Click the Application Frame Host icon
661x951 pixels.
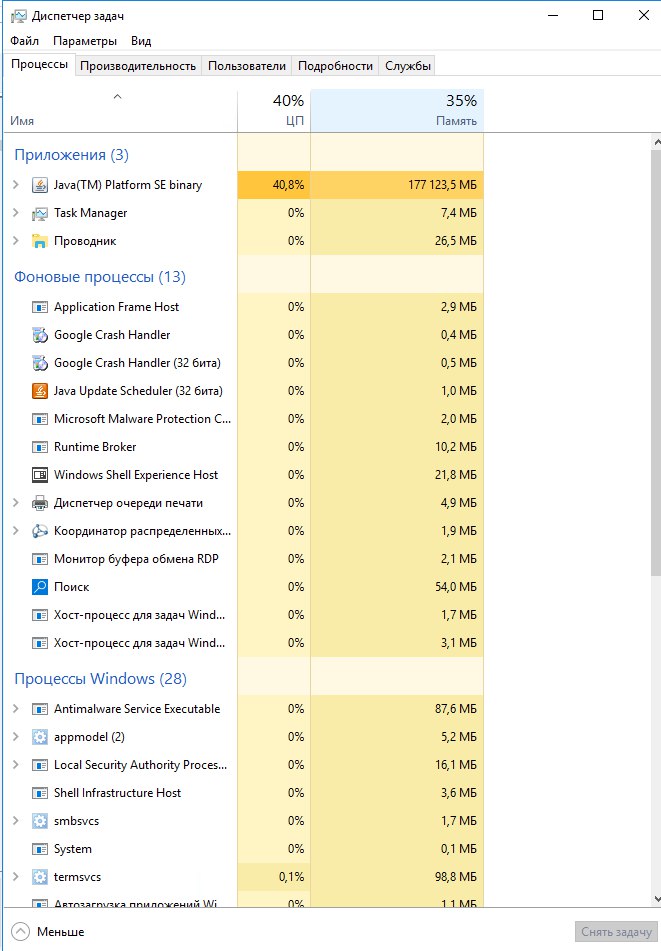coord(39,307)
